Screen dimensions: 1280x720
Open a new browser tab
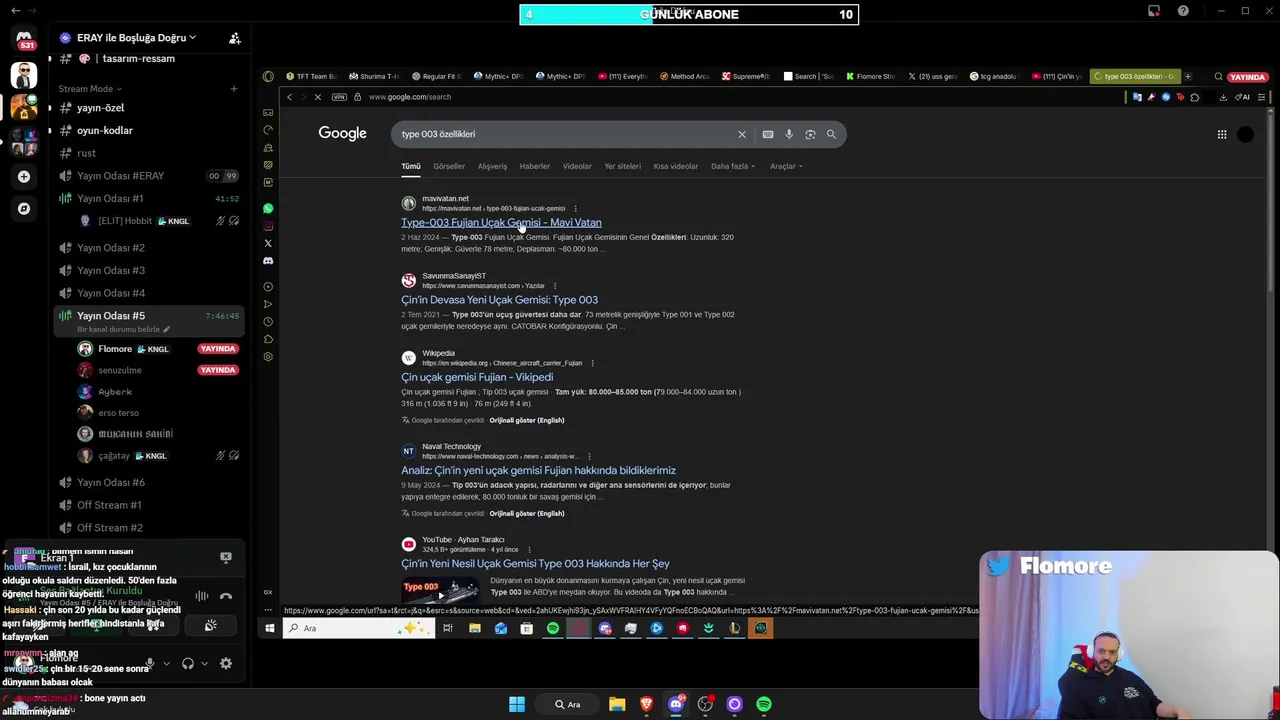pos(1188,77)
